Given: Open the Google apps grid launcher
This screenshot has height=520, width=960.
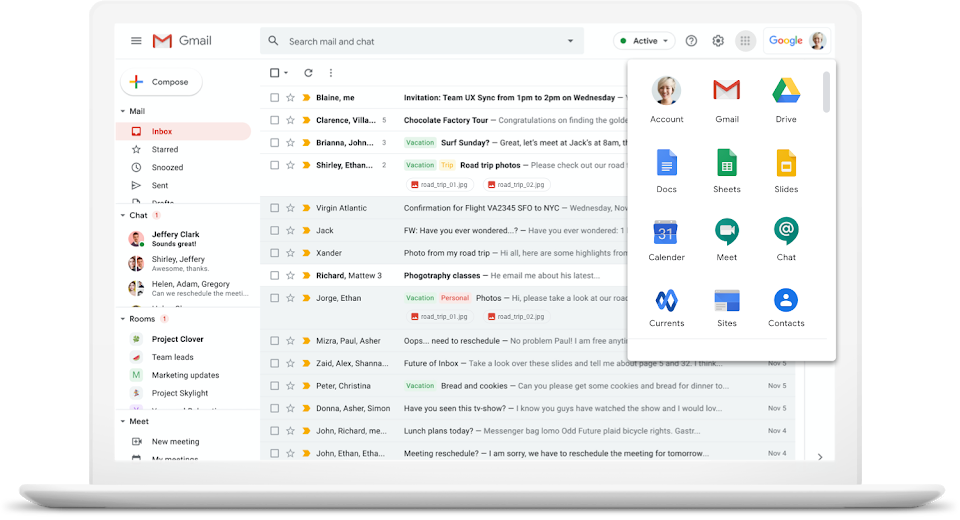Looking at the screenshot, I should pyautogui.click(x=745, y=41).
